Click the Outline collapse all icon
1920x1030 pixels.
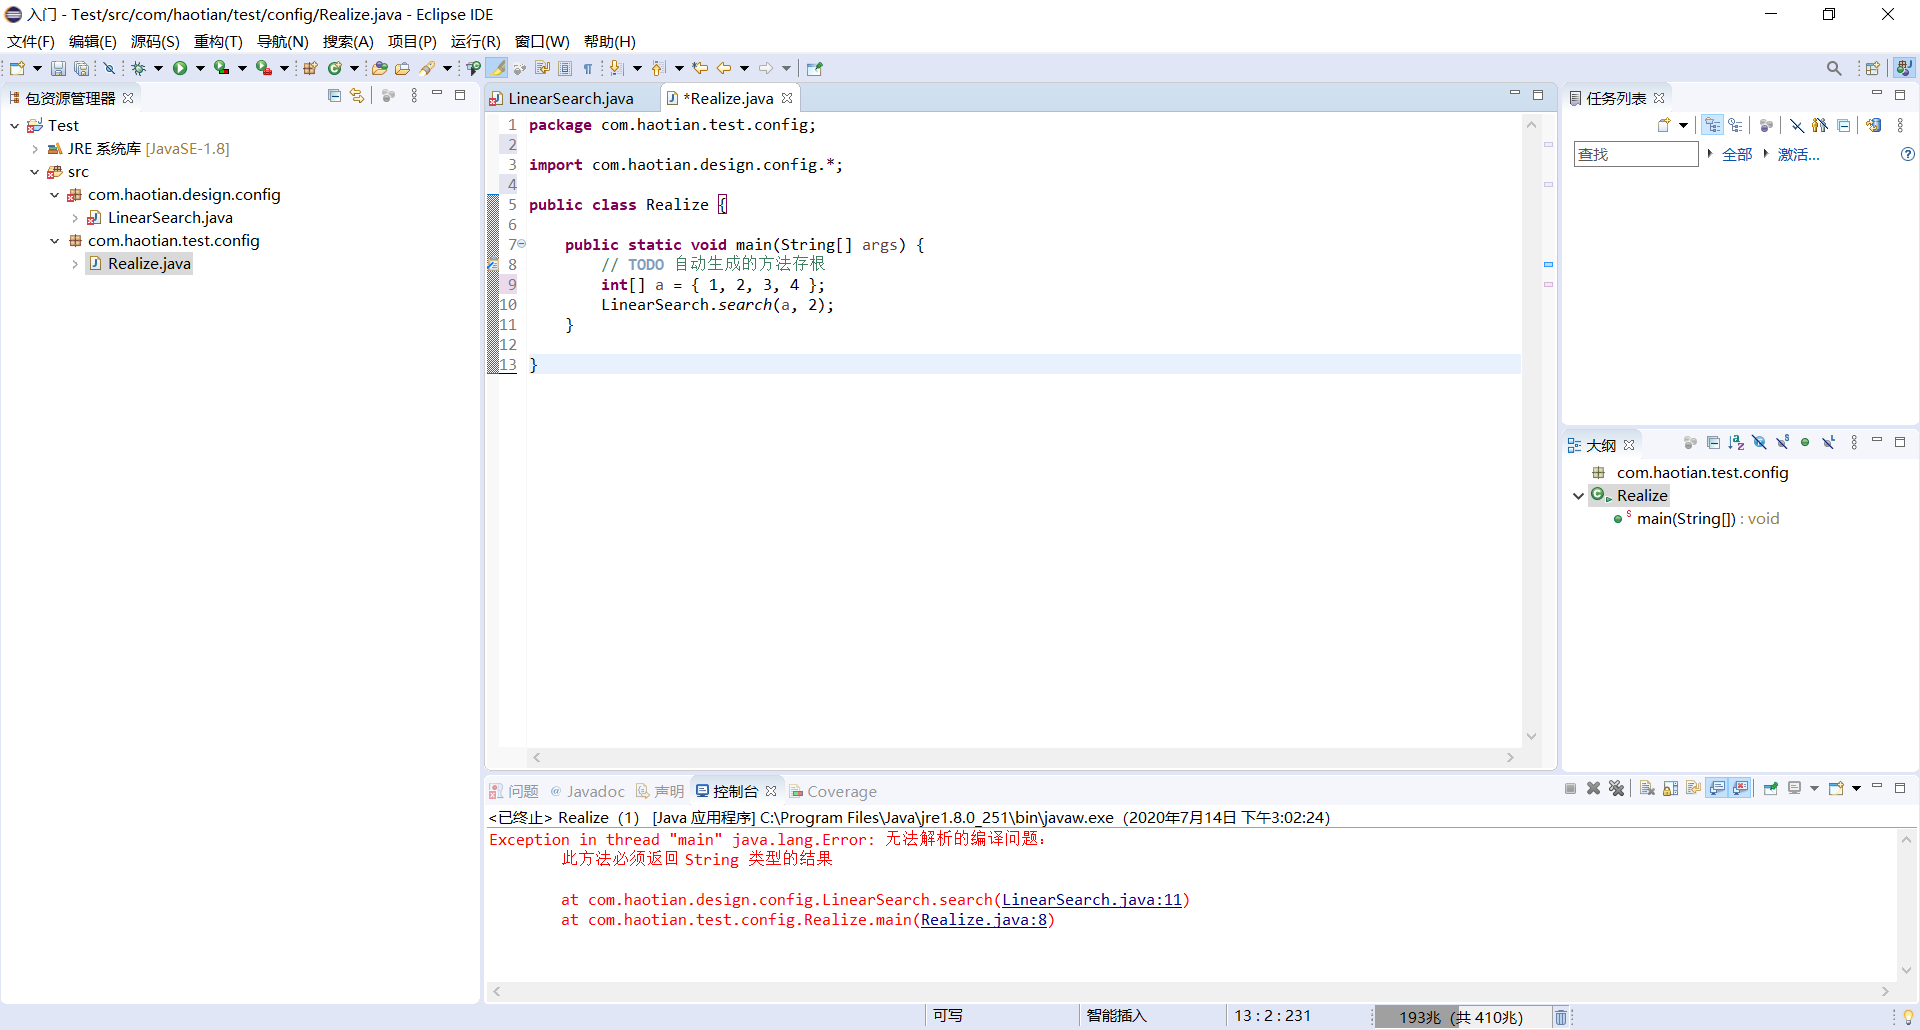(x=1713, y=443)
